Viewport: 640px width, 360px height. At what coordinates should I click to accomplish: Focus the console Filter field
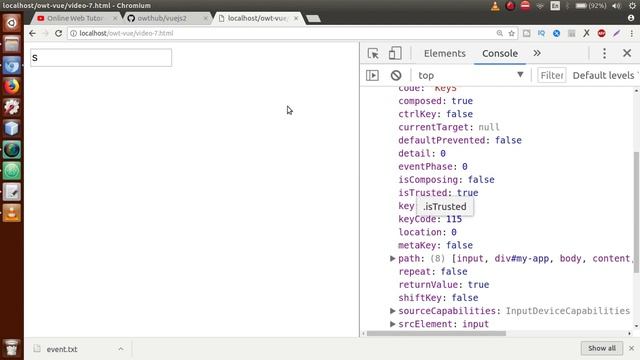tap(551, 76)
